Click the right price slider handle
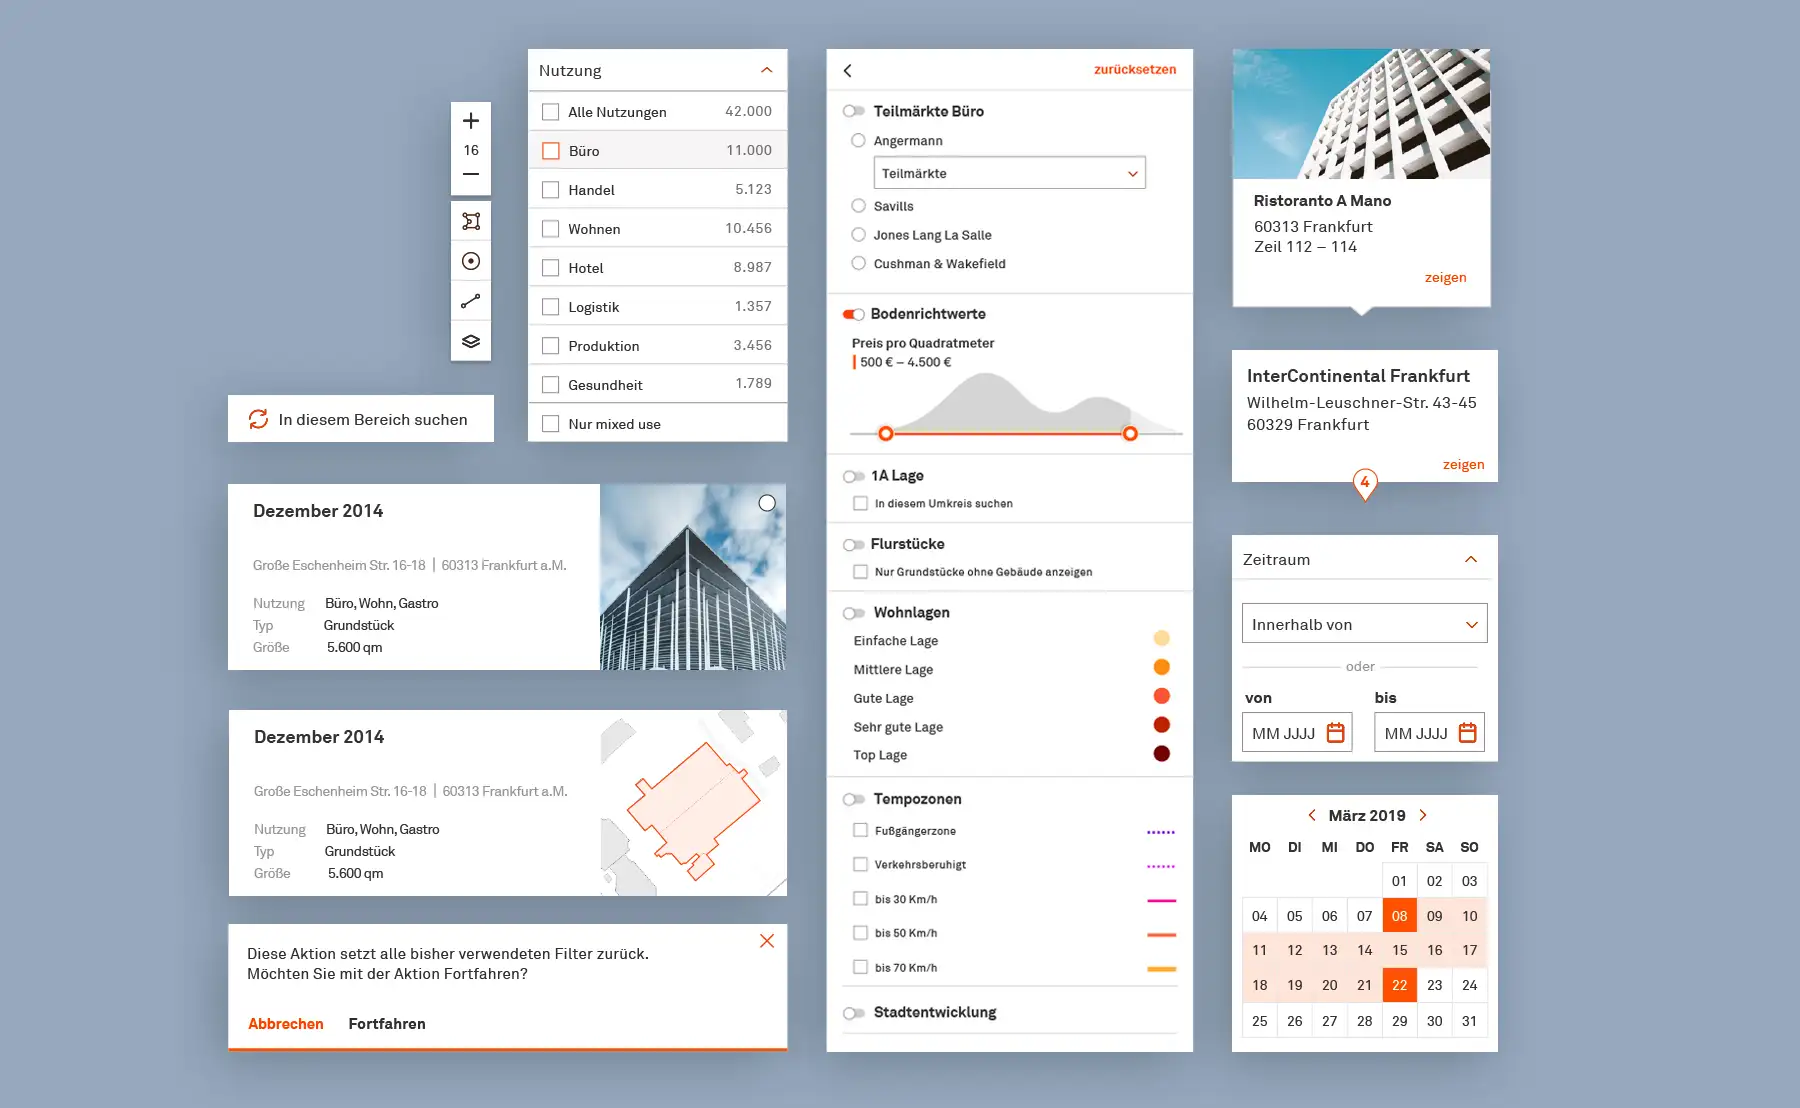Screen dimensions: 1800x1108 click(1130, 433)
